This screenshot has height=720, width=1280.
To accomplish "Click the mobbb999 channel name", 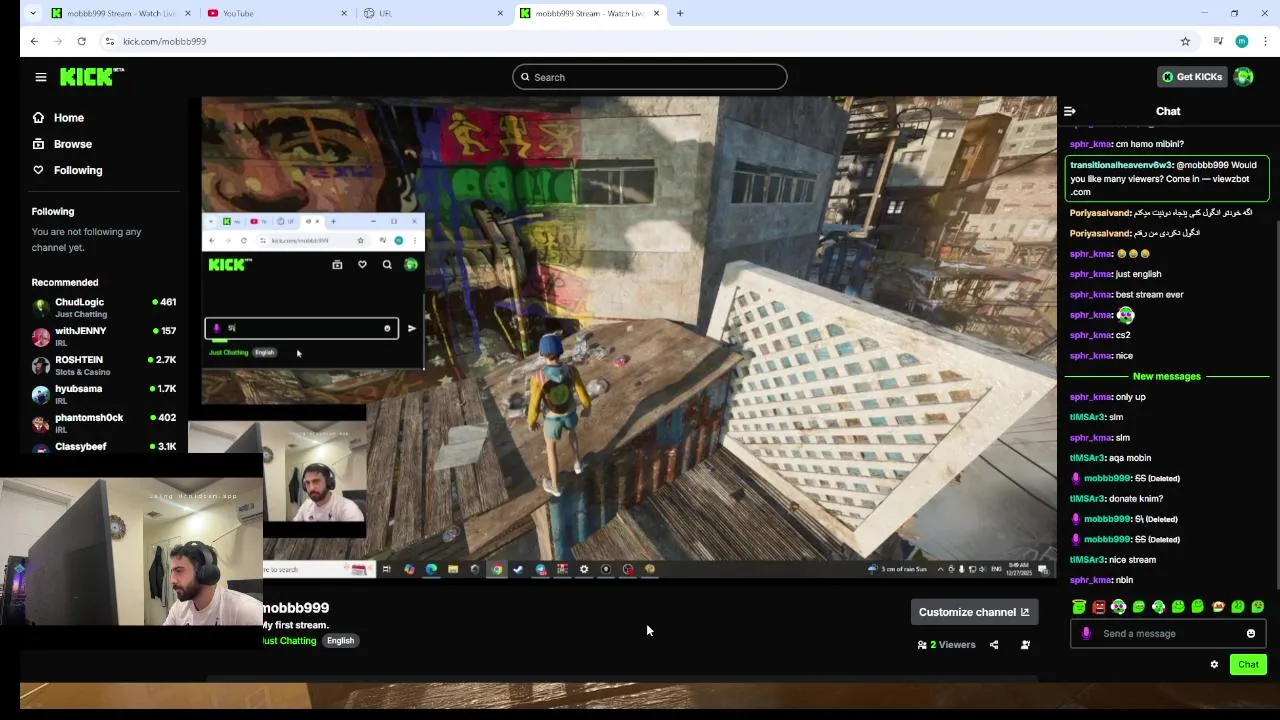I will point(295,608).
